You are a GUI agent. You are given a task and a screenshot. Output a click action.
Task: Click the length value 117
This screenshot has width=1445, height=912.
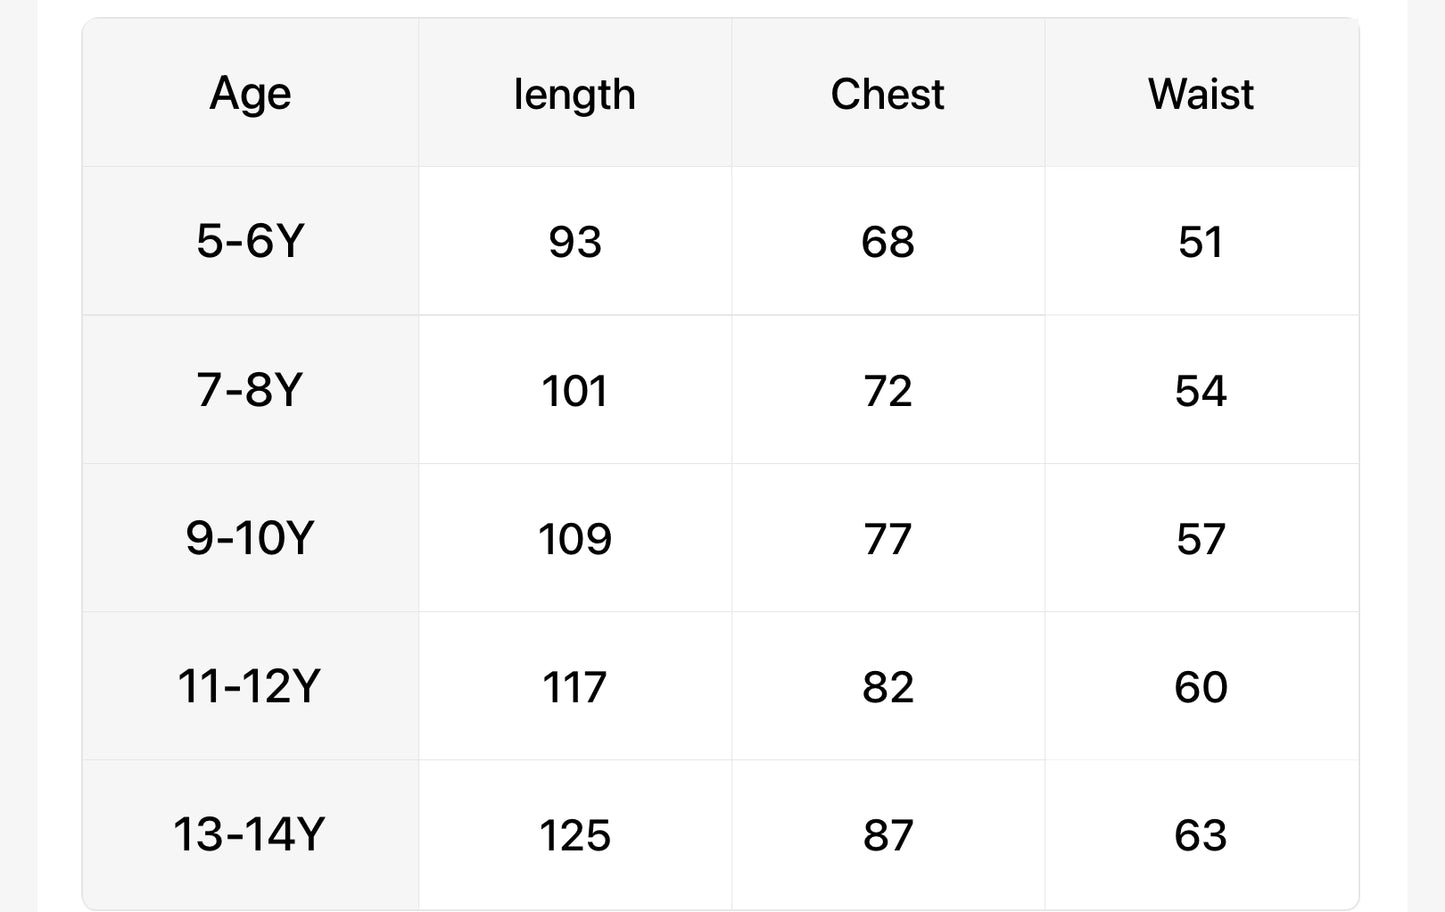click(575, 687)
